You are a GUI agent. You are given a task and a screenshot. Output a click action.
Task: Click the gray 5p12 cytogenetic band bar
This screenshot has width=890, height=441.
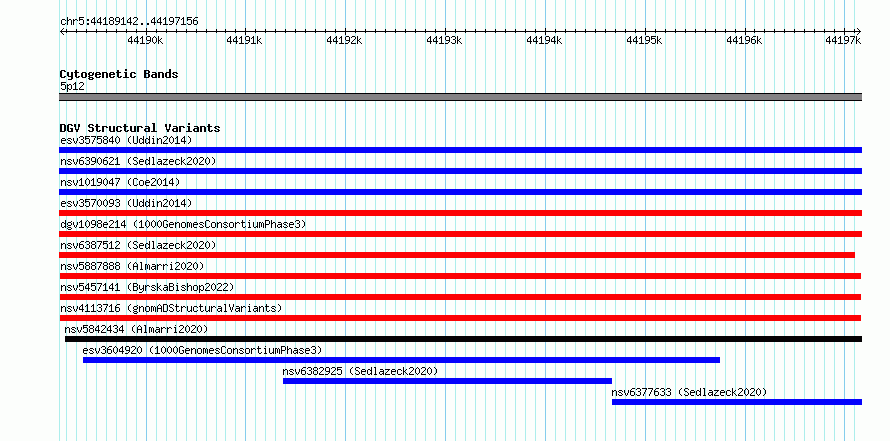[460, 97]
